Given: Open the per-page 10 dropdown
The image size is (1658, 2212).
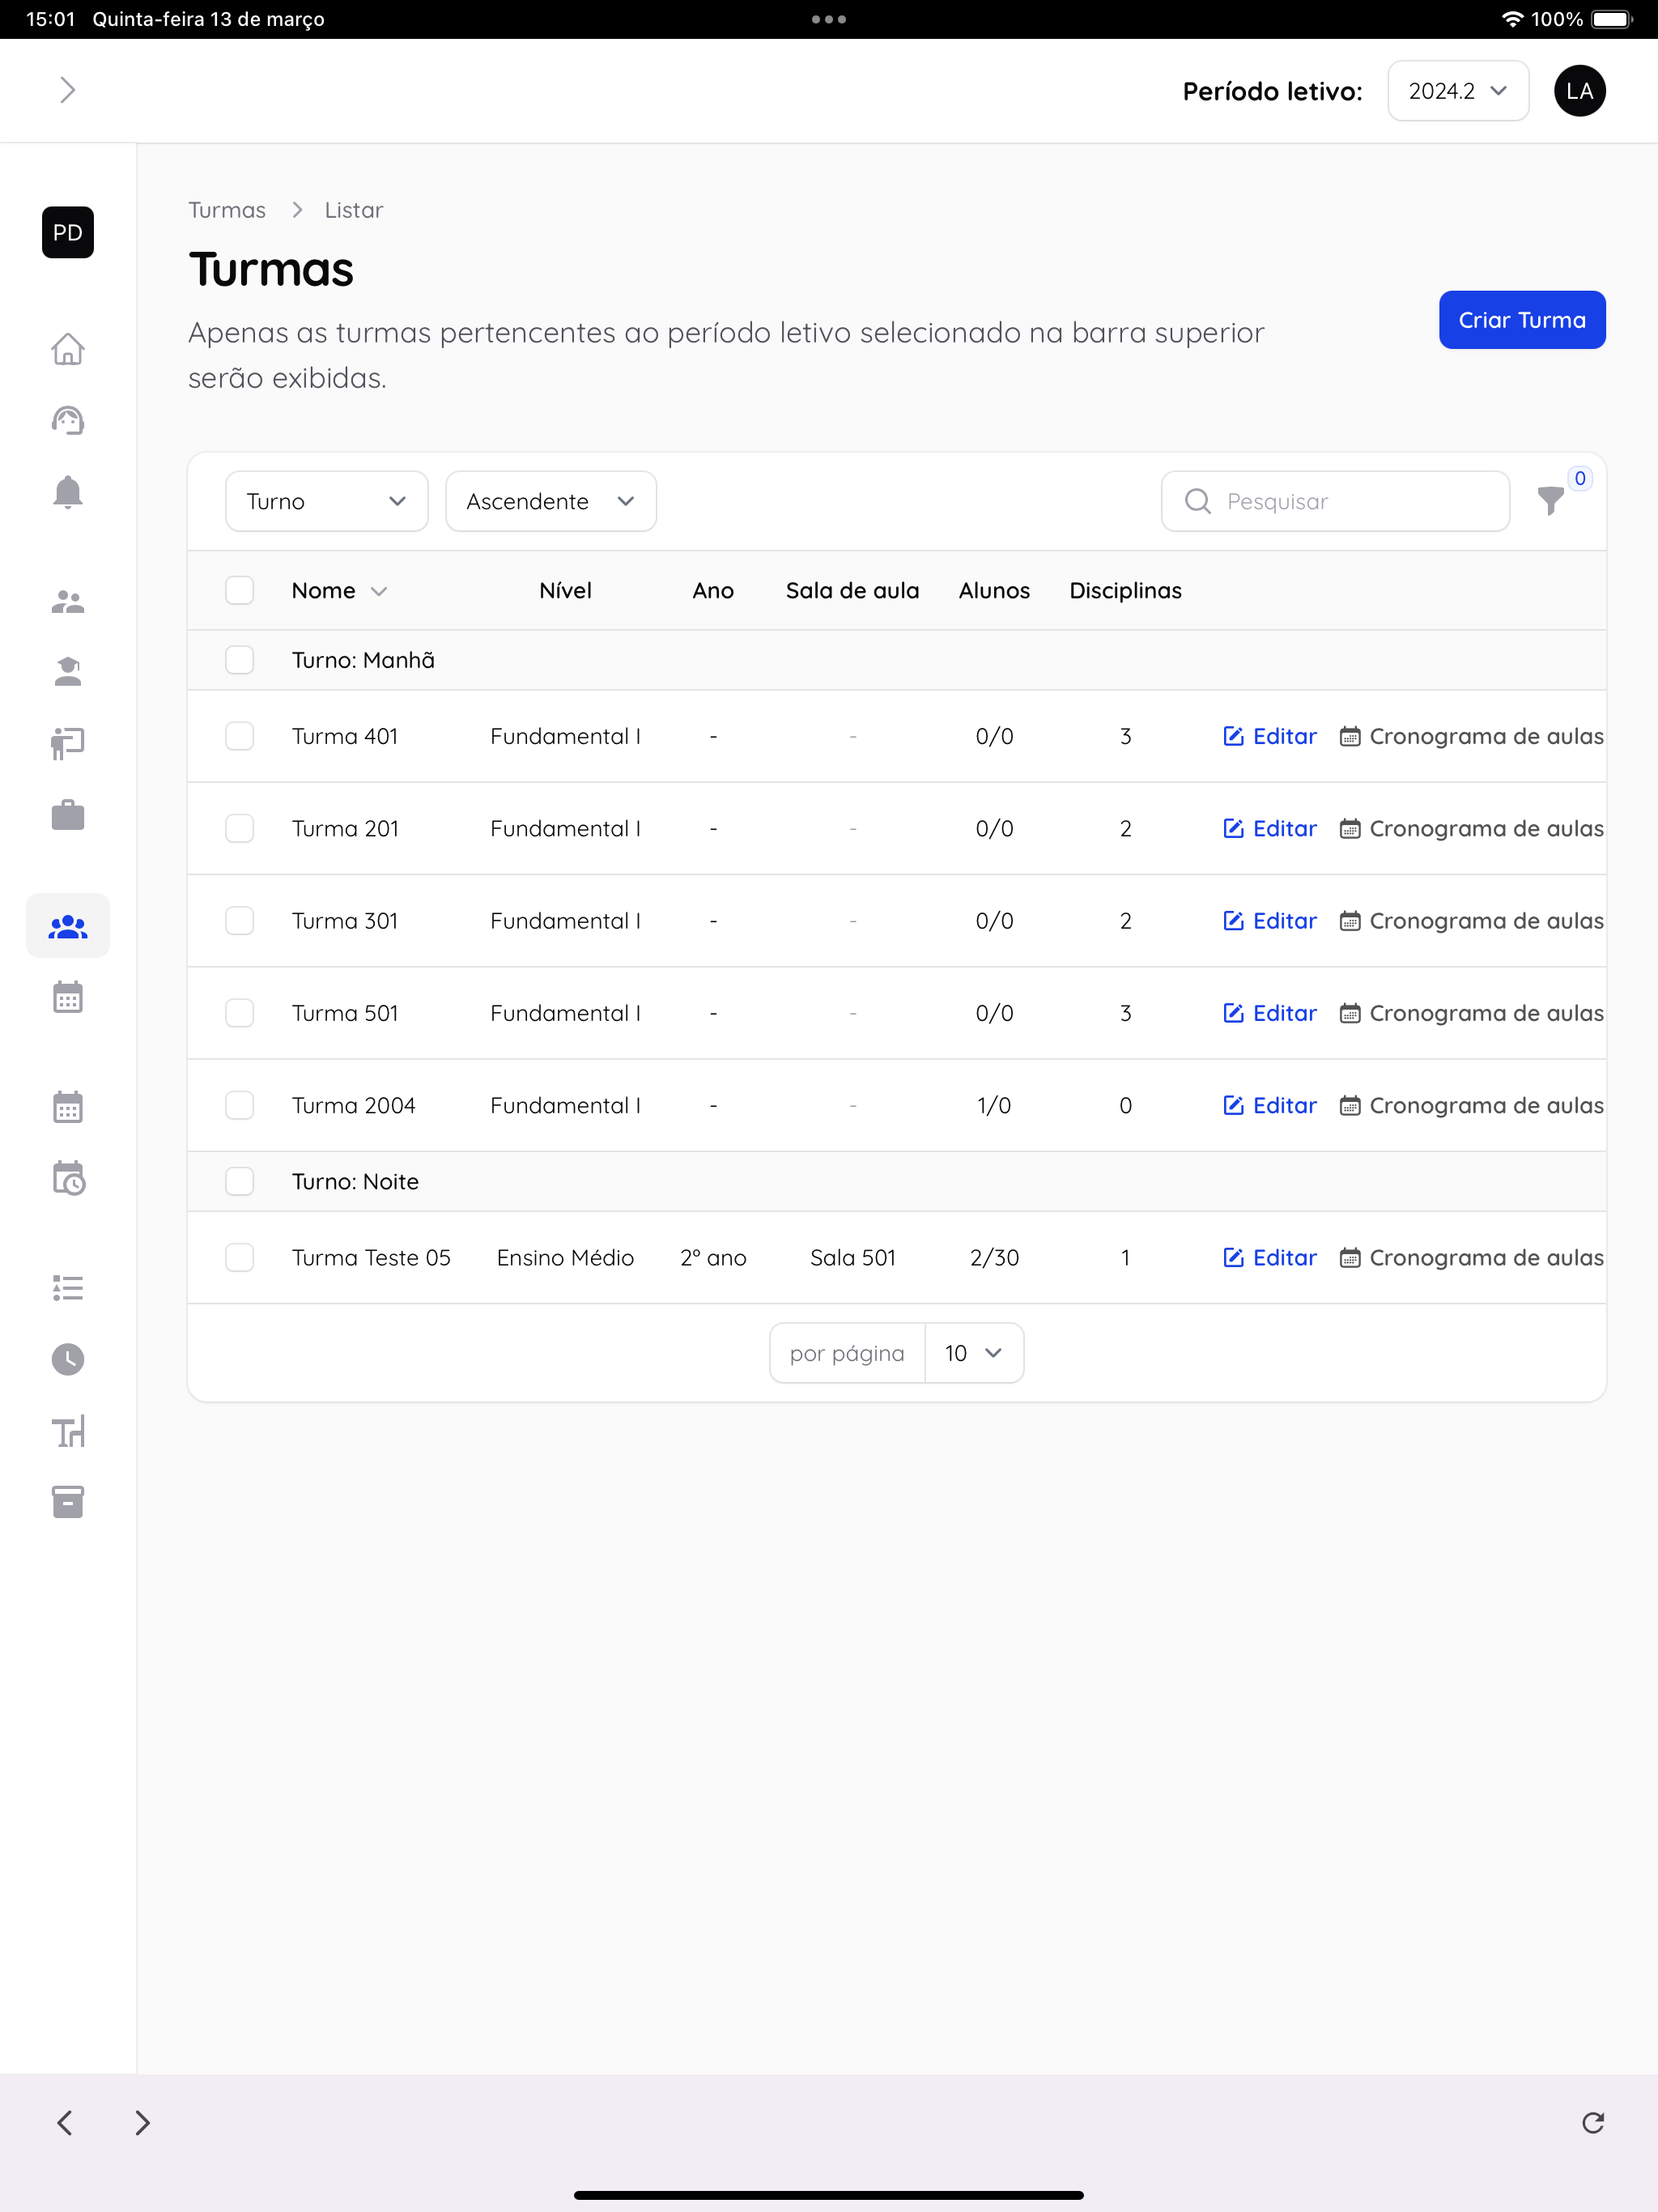Looking at the screenshot, I should [x=973, y=1353].
